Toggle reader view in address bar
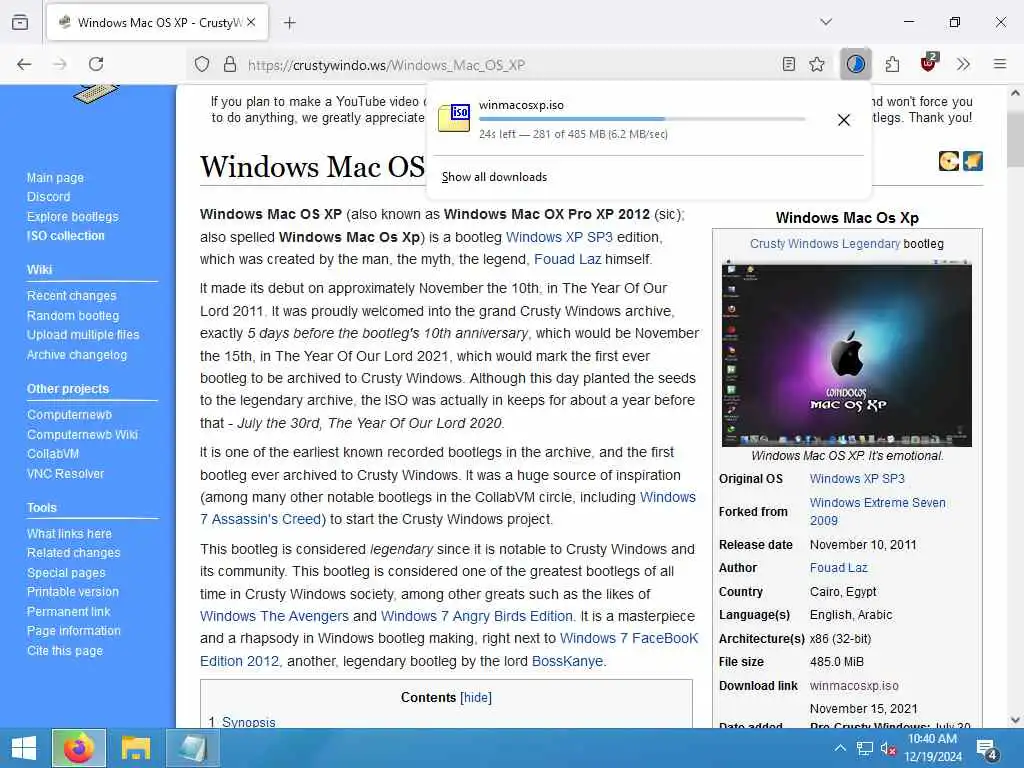This screenshot has width=1024, height=768. click(x=789, y=64)
